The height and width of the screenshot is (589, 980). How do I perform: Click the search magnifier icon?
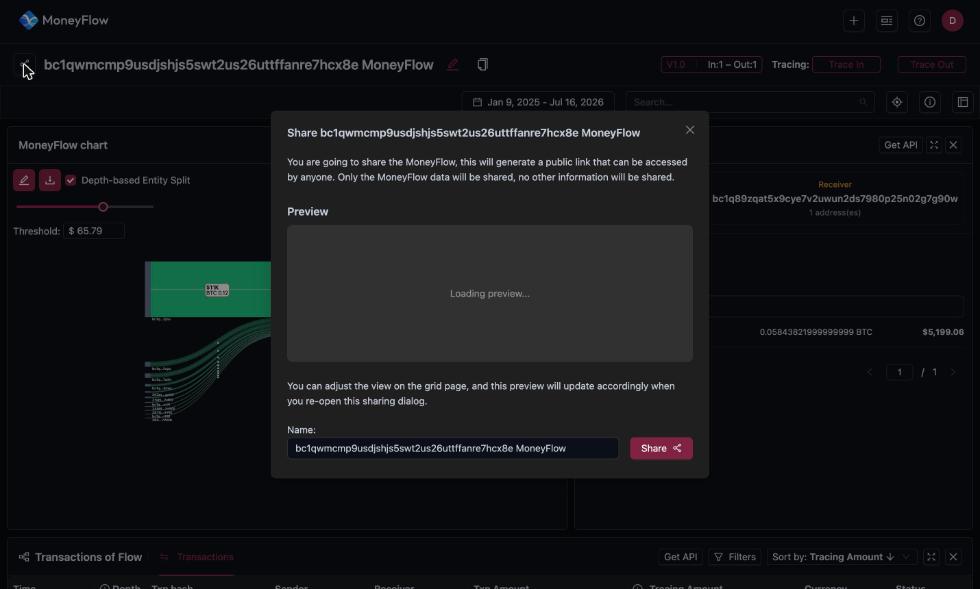[863, 102]
